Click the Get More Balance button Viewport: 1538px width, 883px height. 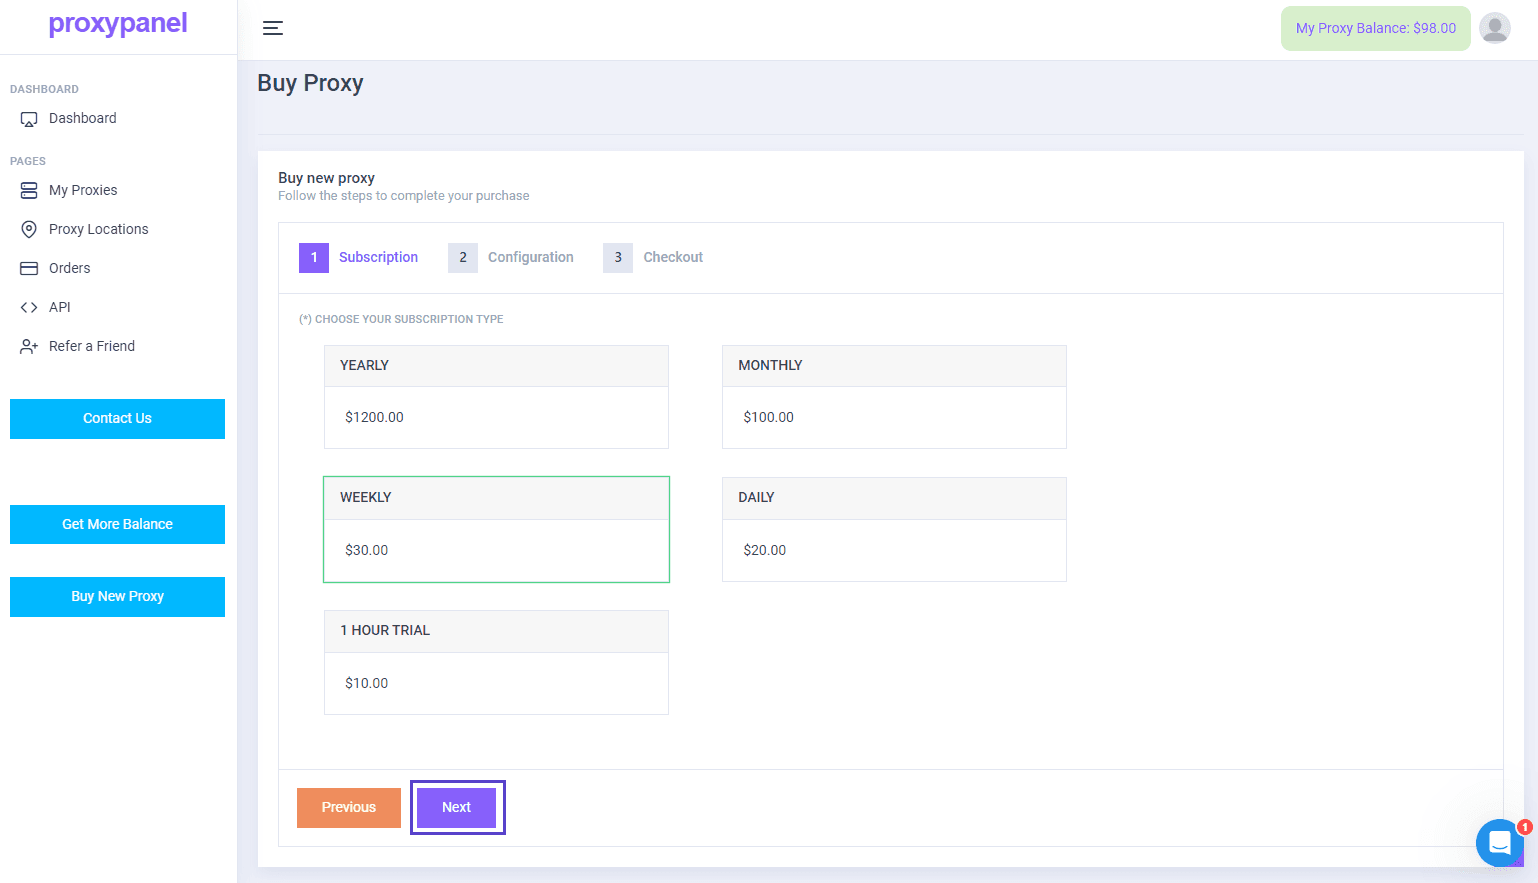117,524
